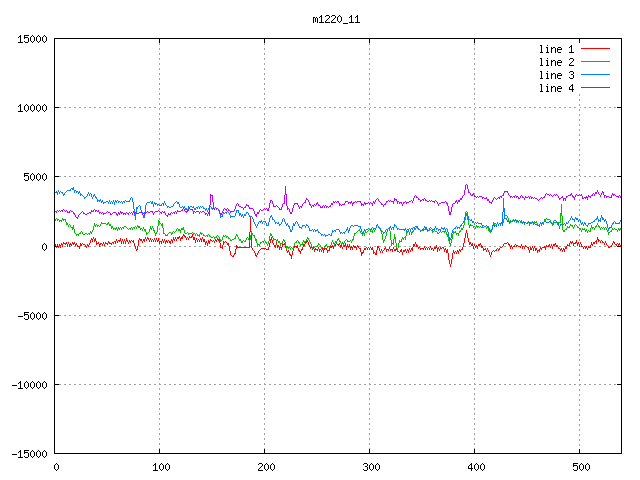
Task: Select the 'line 4' legend label
Action: 556,88
